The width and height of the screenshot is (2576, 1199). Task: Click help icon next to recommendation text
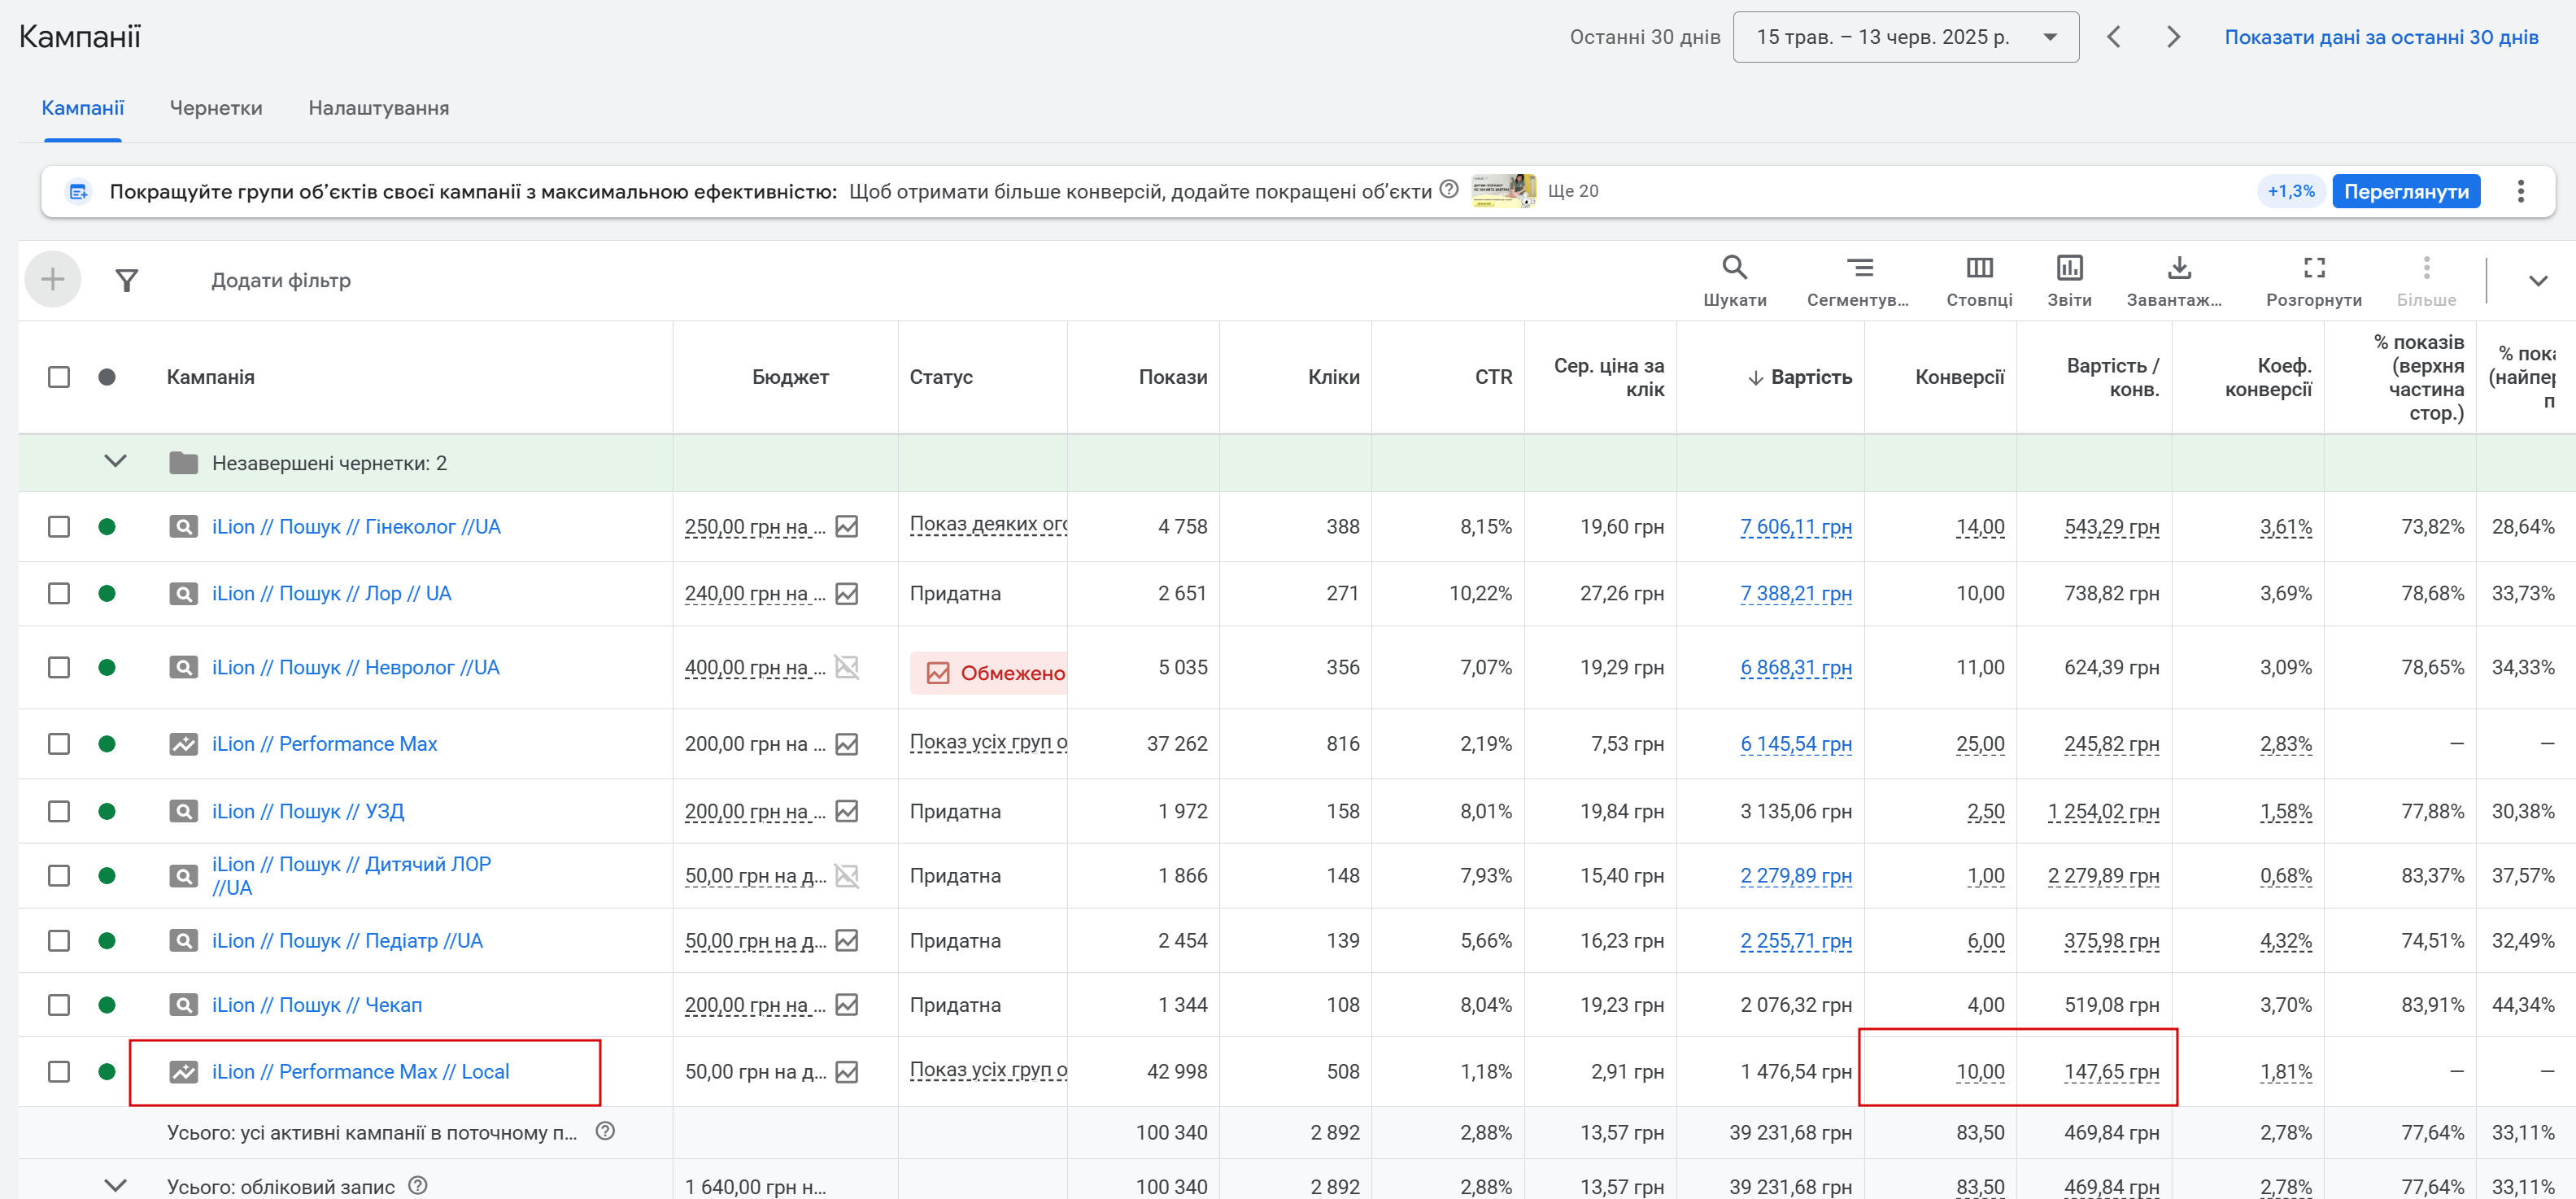pyautogui.click(x=1448, y=189)
